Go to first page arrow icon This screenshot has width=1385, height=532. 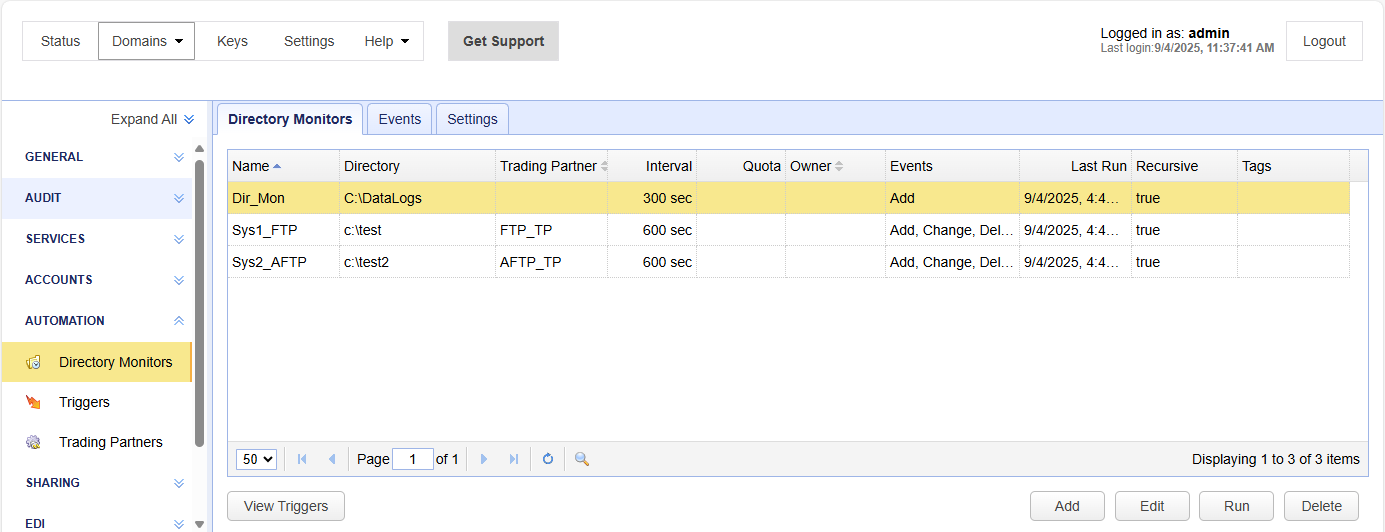(302, 459)
